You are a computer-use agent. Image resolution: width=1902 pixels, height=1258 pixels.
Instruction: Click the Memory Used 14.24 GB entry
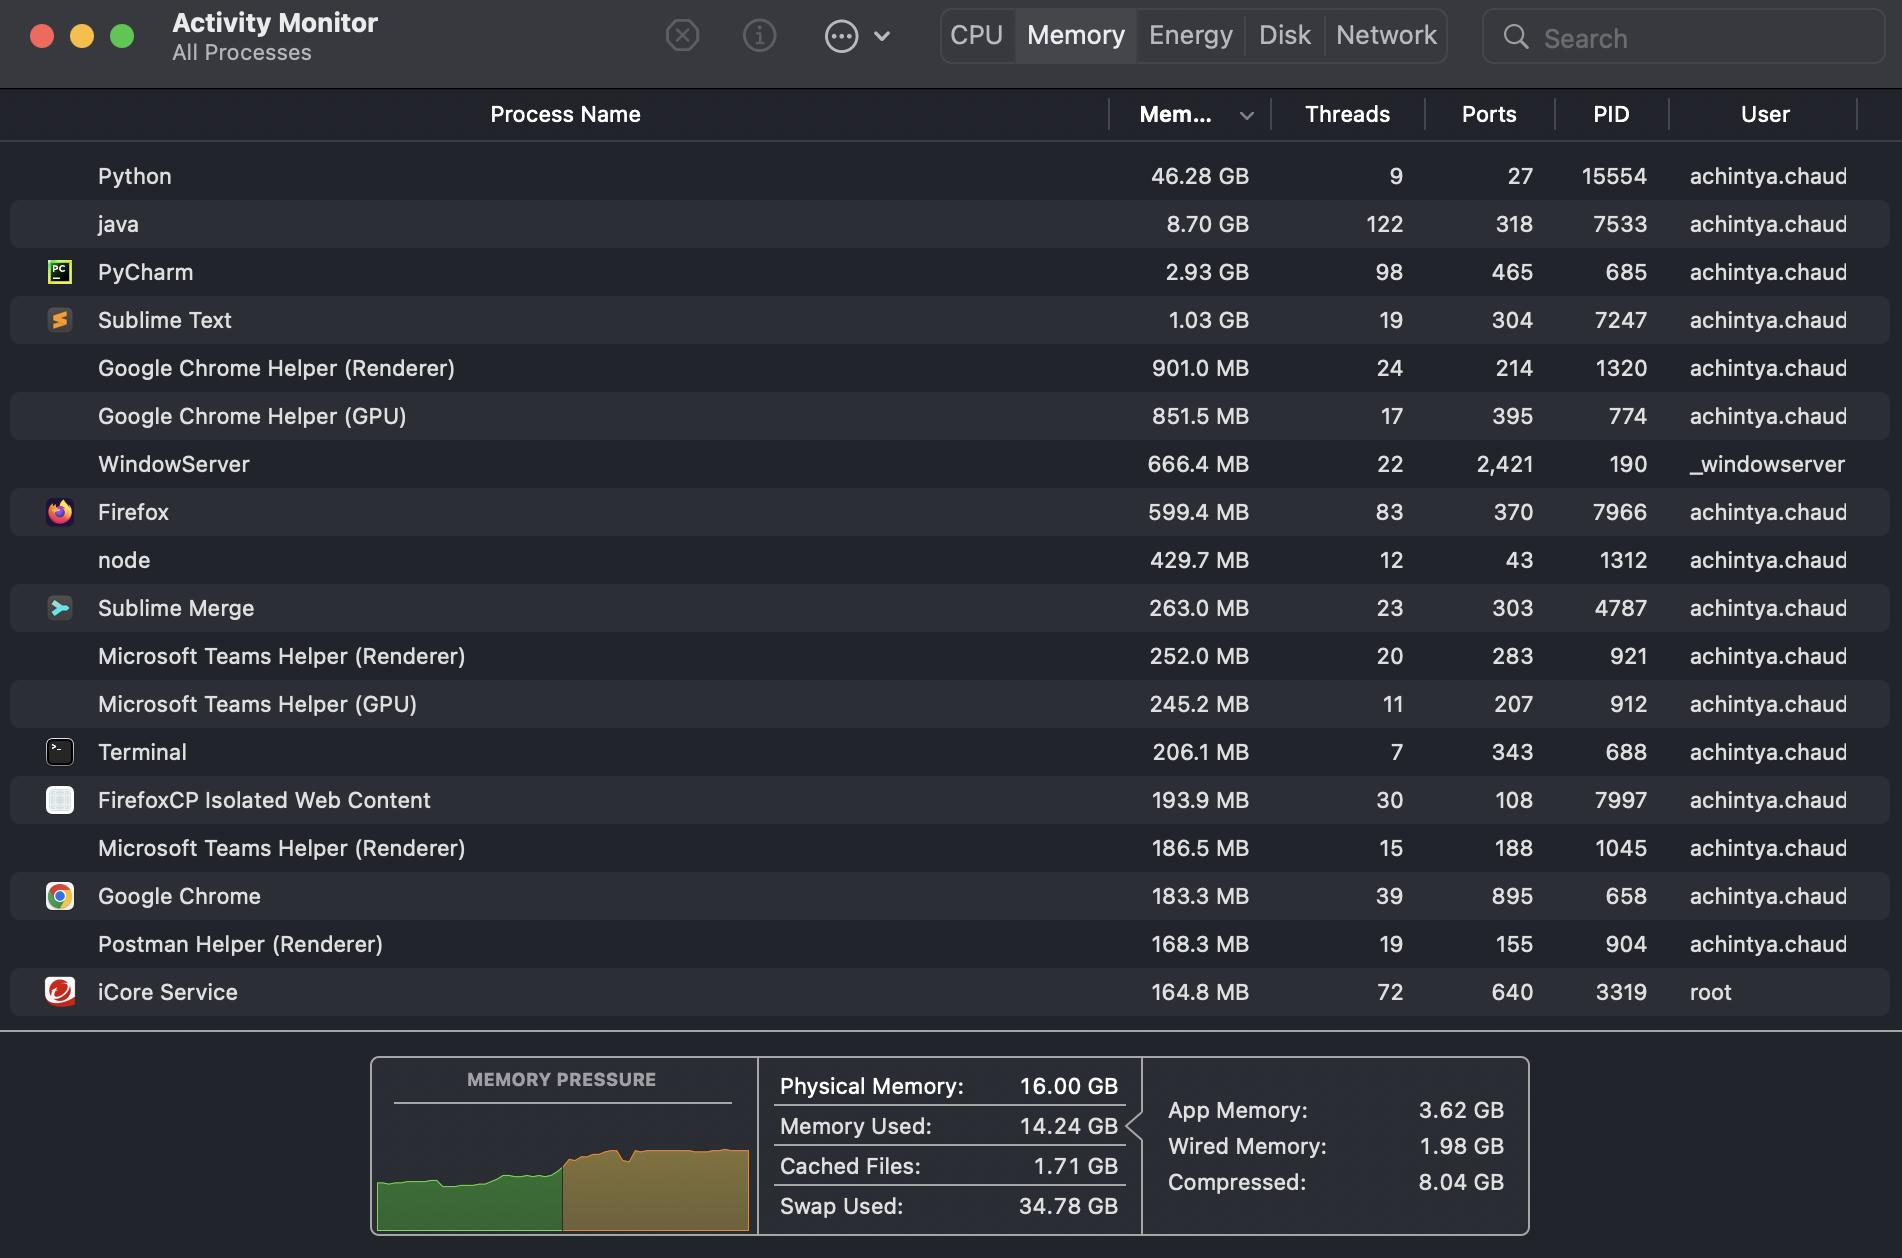coord(949,1126)
